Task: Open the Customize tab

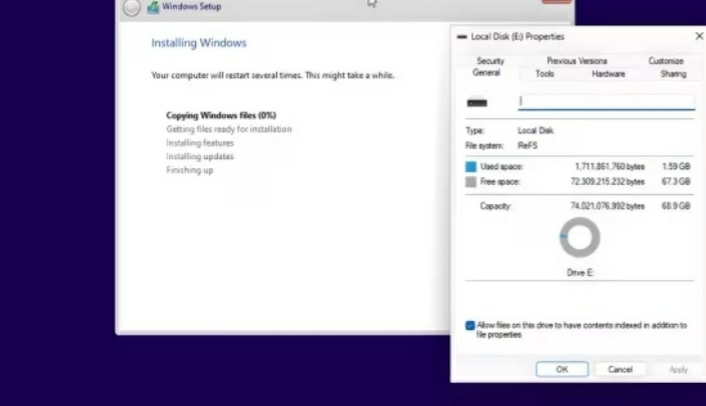Action: (666, 61)
